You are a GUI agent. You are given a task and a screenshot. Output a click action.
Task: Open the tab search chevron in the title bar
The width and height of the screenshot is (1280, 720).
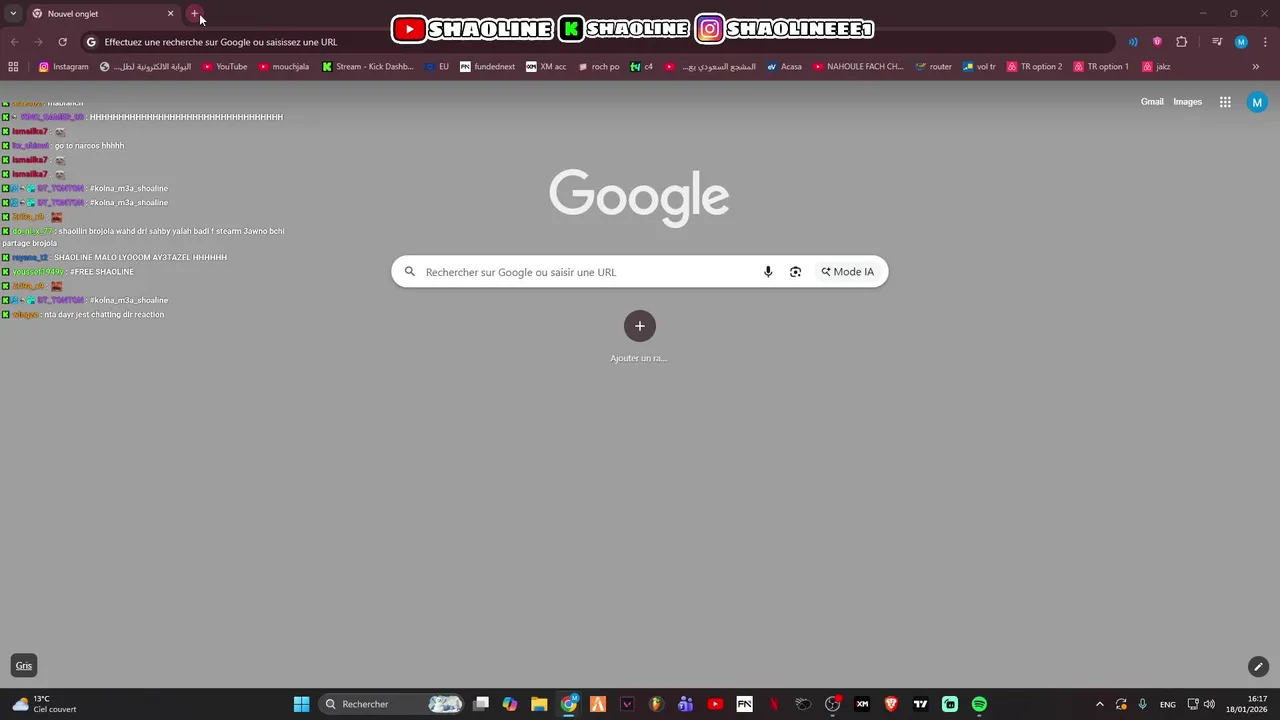pos(13,14)
